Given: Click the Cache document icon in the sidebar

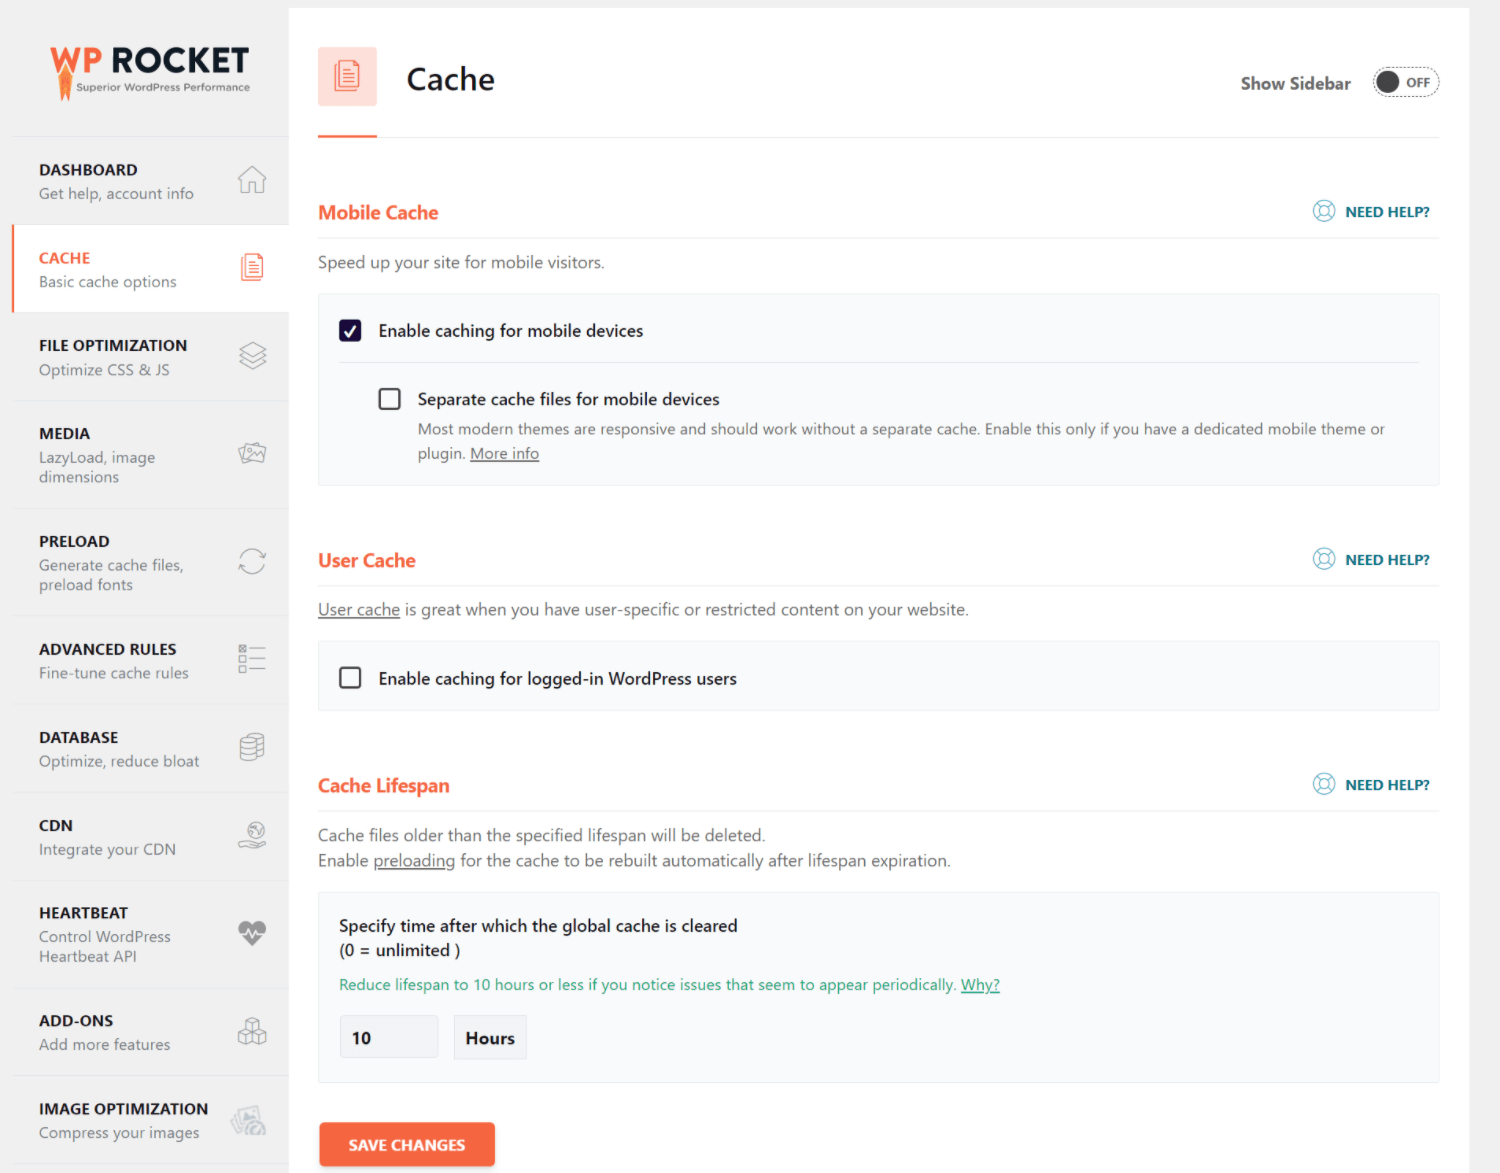Looking at the screenshot, I should (252, 267).
